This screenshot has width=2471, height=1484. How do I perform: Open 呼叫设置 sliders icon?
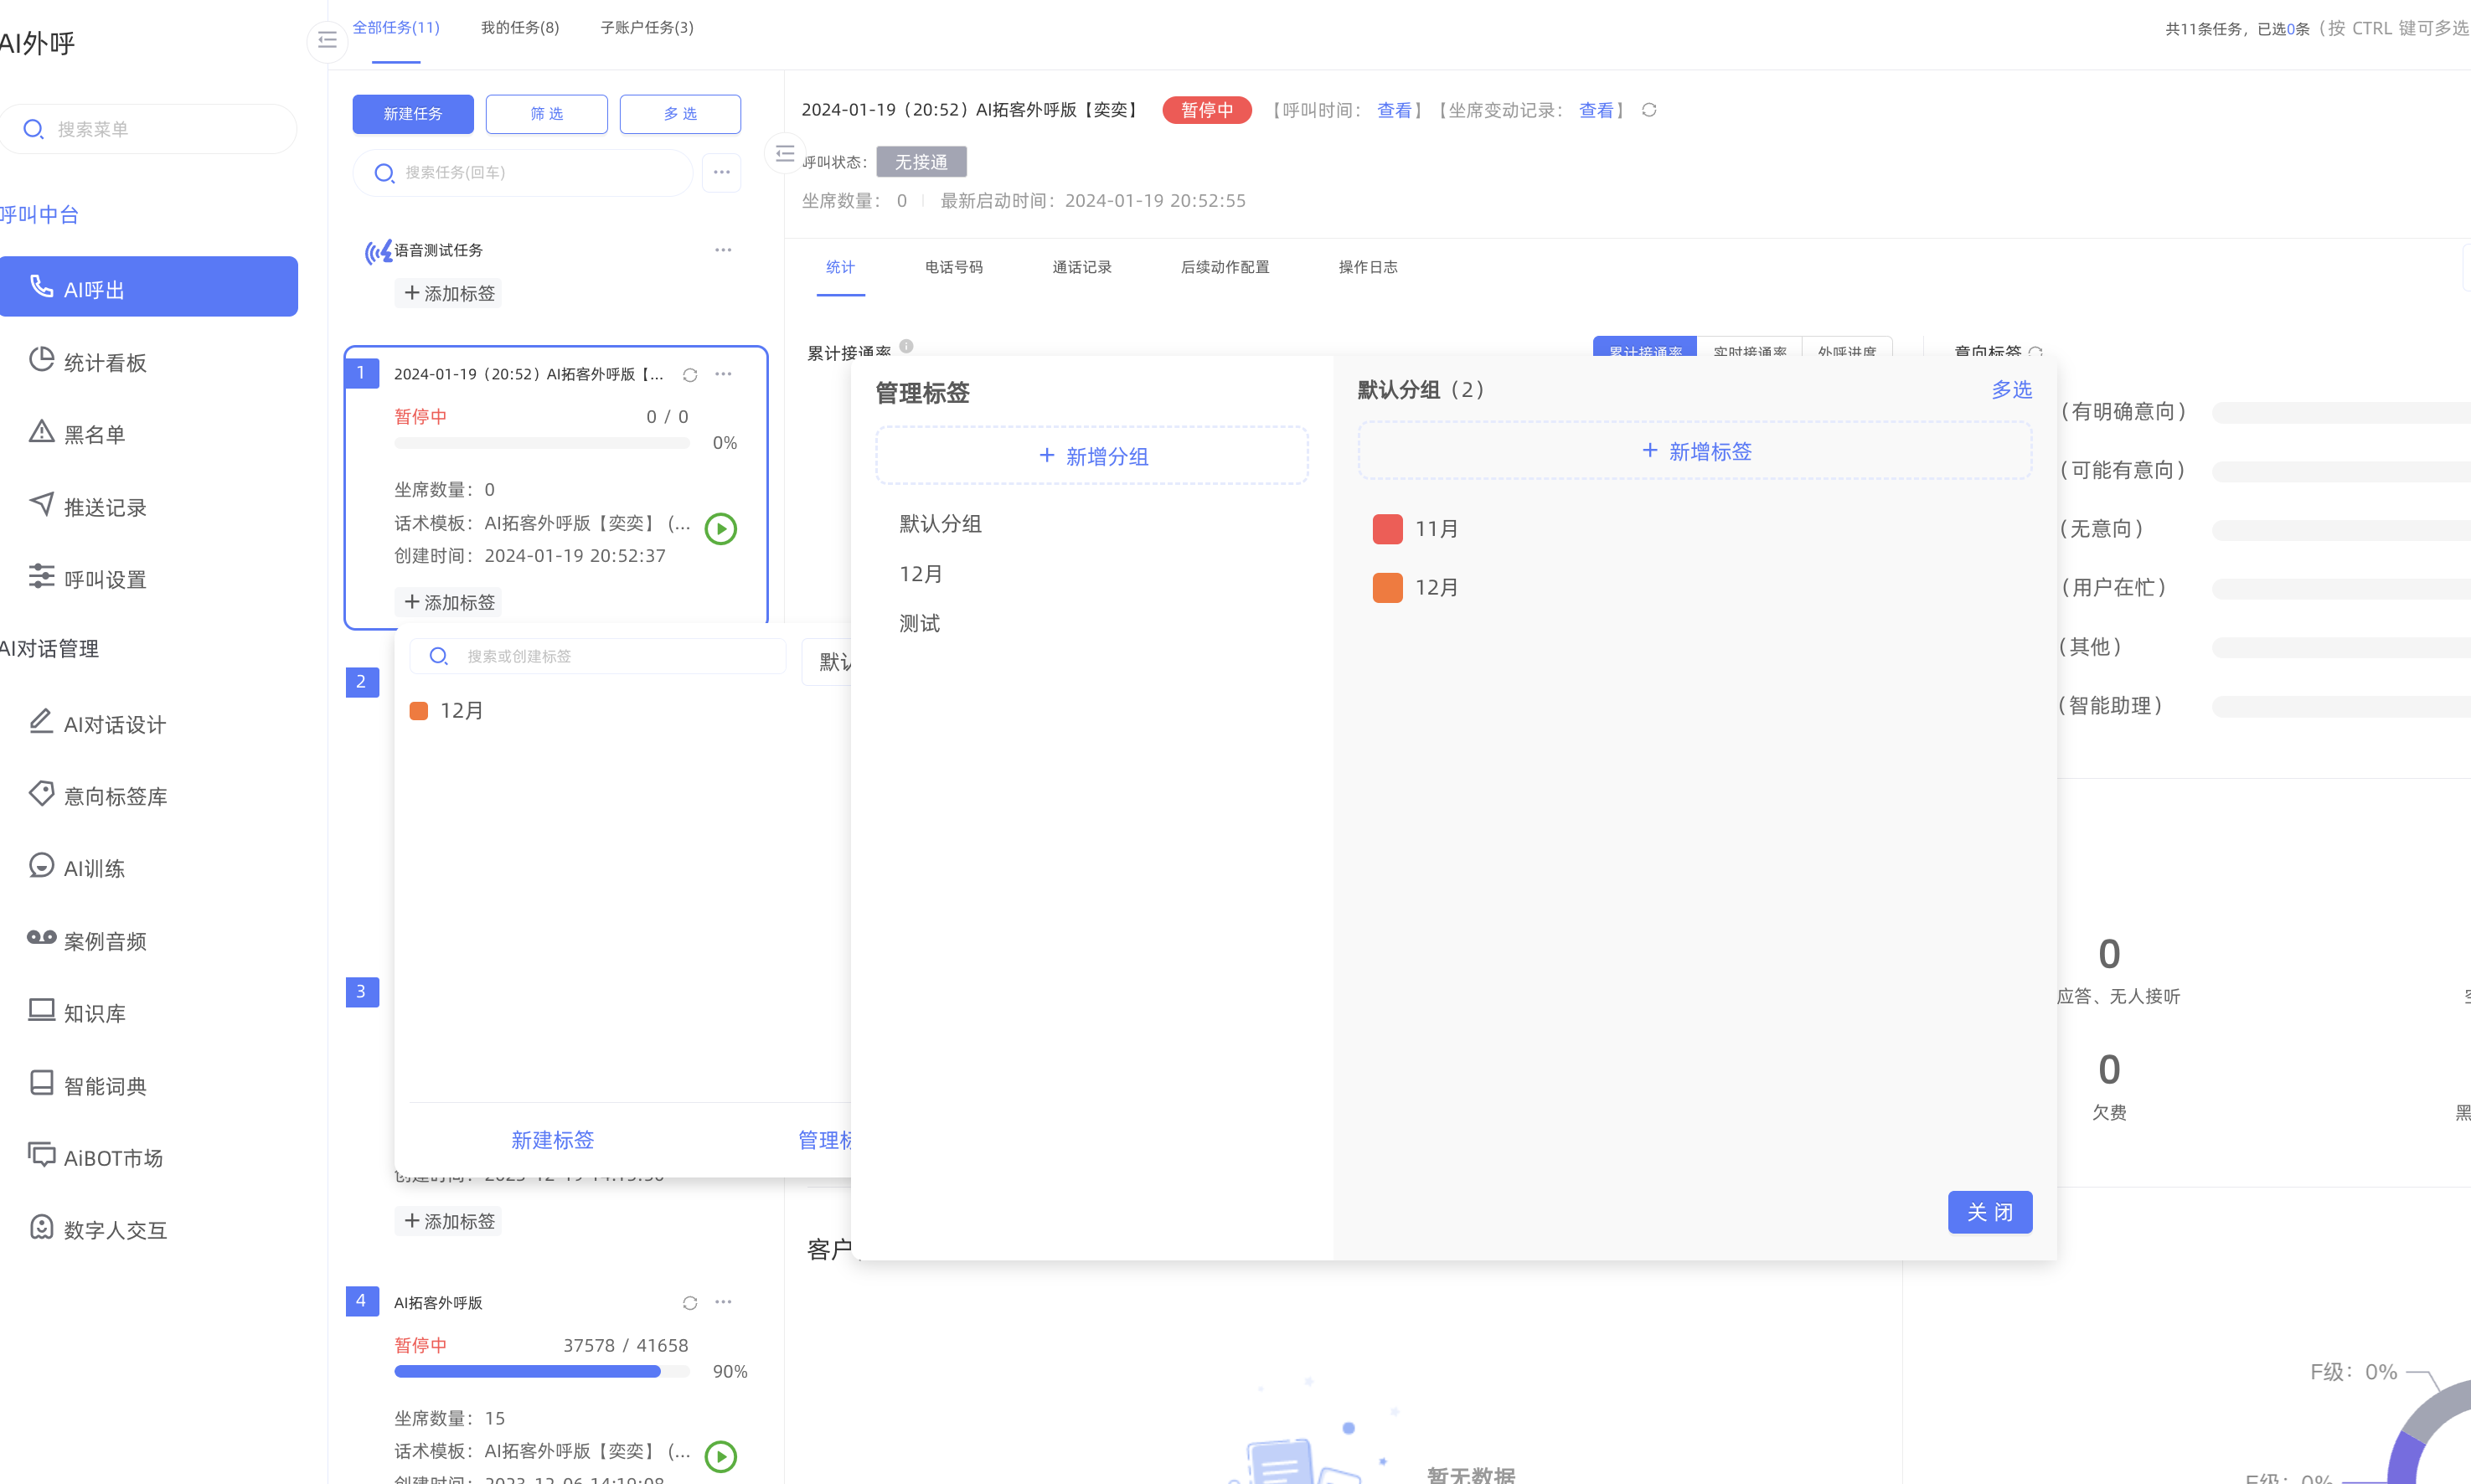(41, 577)
